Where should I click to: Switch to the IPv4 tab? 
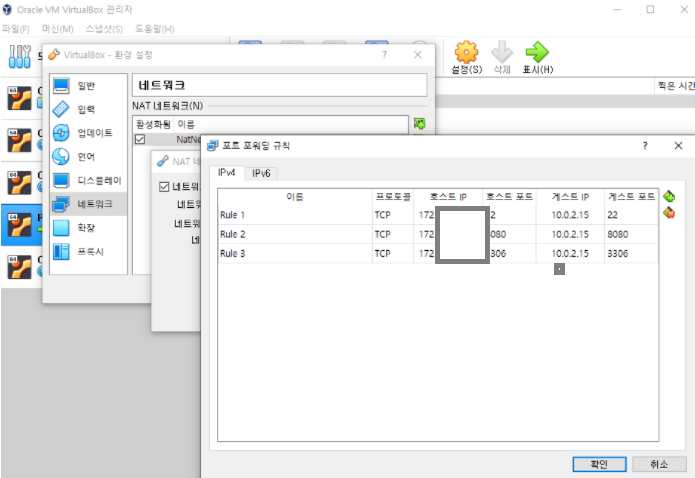coord(226,173)
